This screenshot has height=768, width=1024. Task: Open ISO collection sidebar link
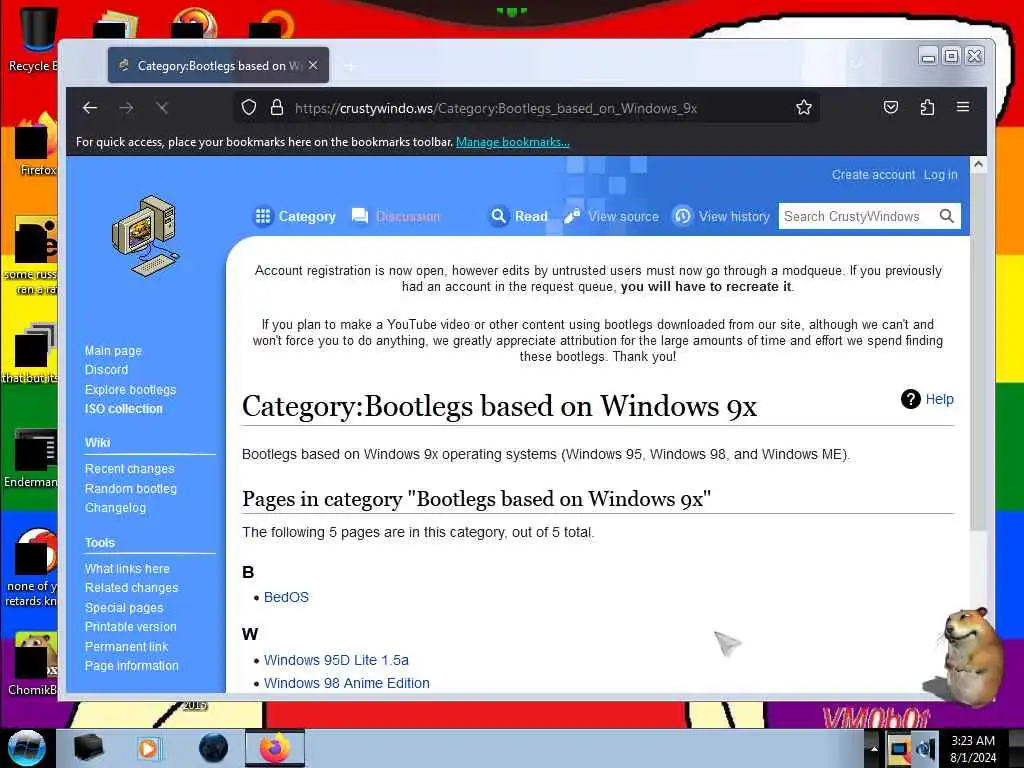pyautogui.click(x=123, y=409)
